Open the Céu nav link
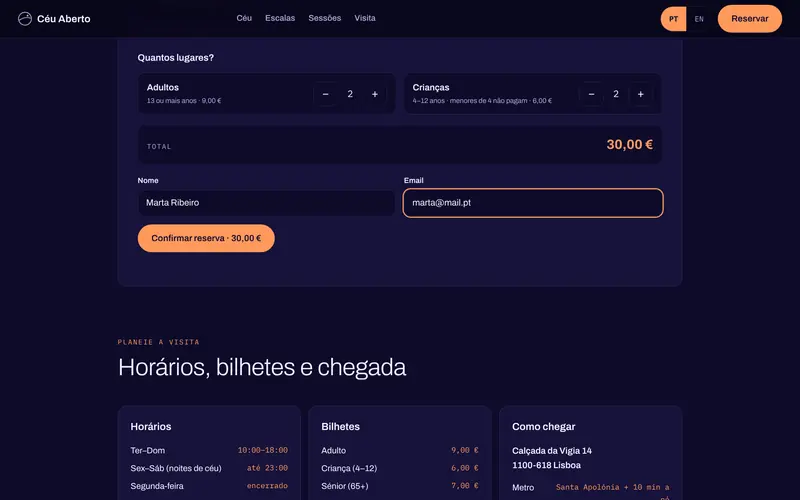Screen dimensions: 800x500 point(244,18)
